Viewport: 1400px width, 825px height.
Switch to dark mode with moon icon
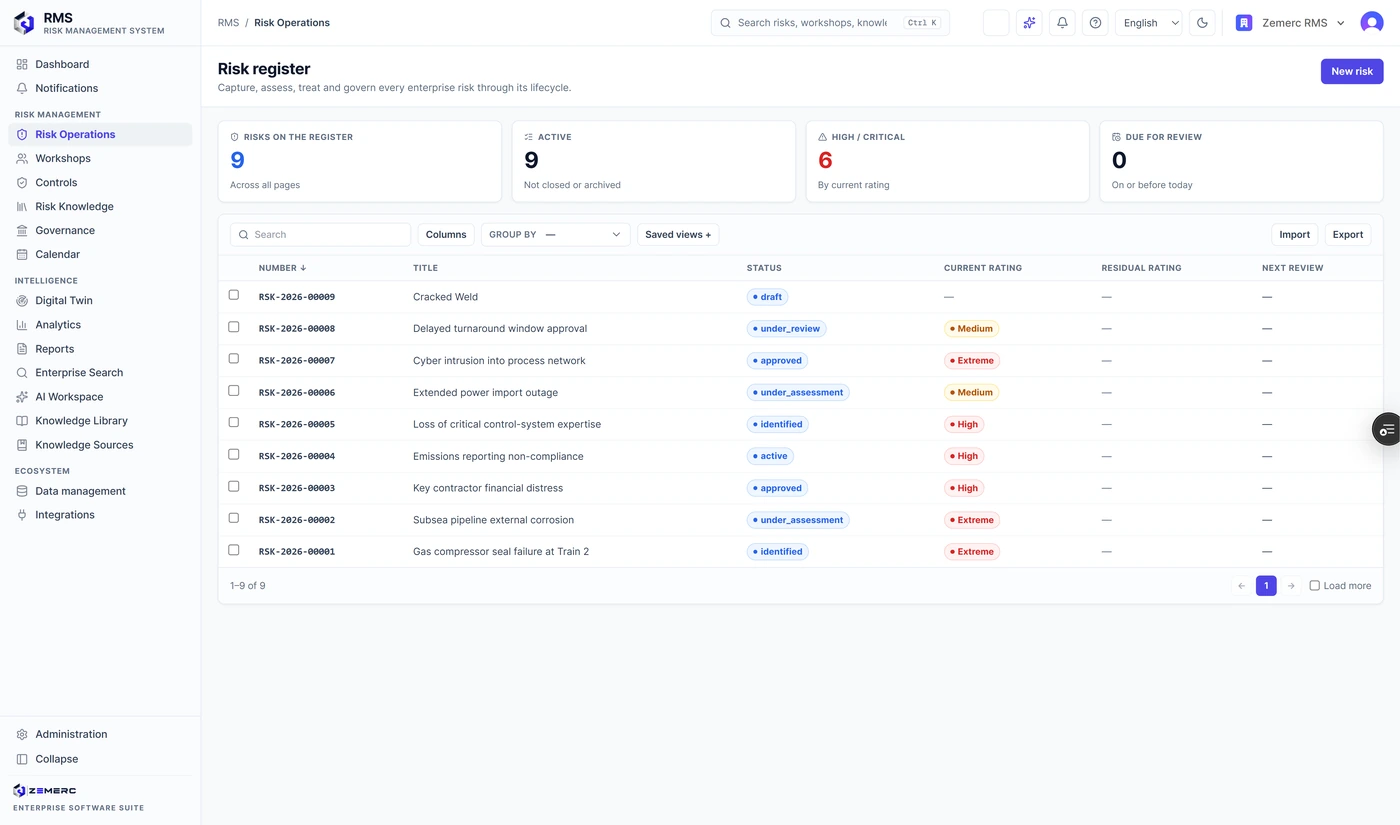point(1202,23)
